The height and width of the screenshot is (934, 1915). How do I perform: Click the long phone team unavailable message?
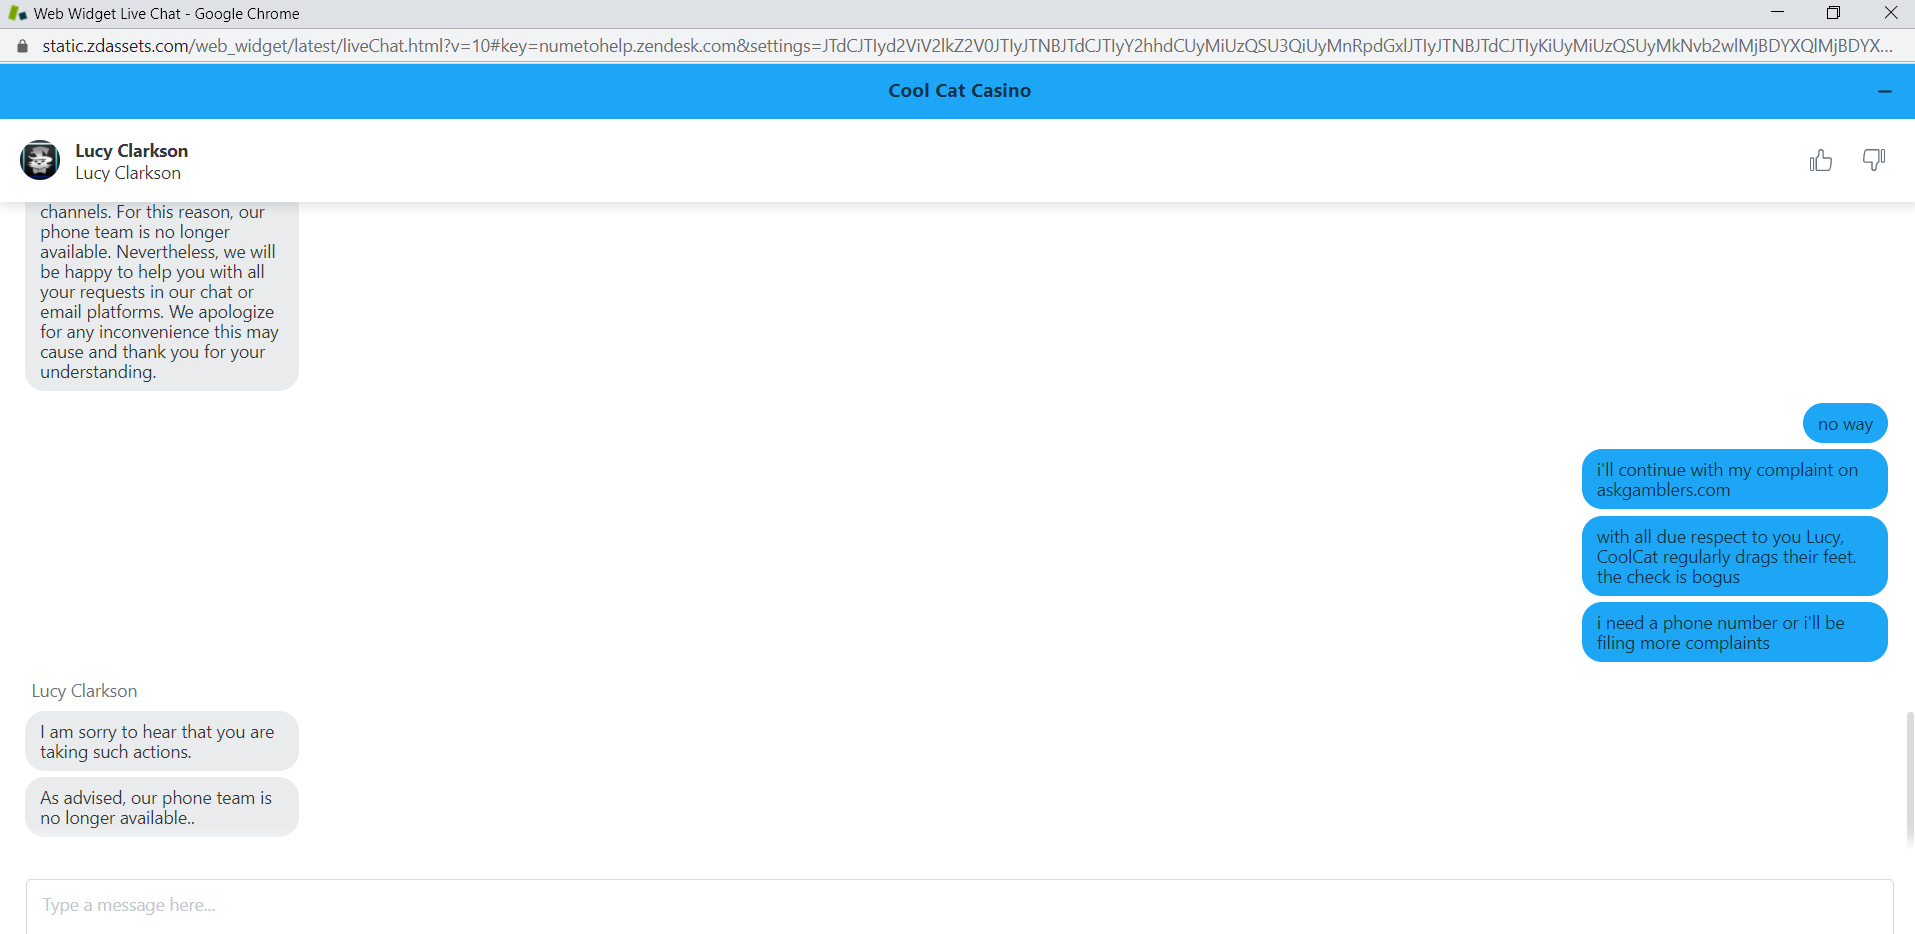162,296
